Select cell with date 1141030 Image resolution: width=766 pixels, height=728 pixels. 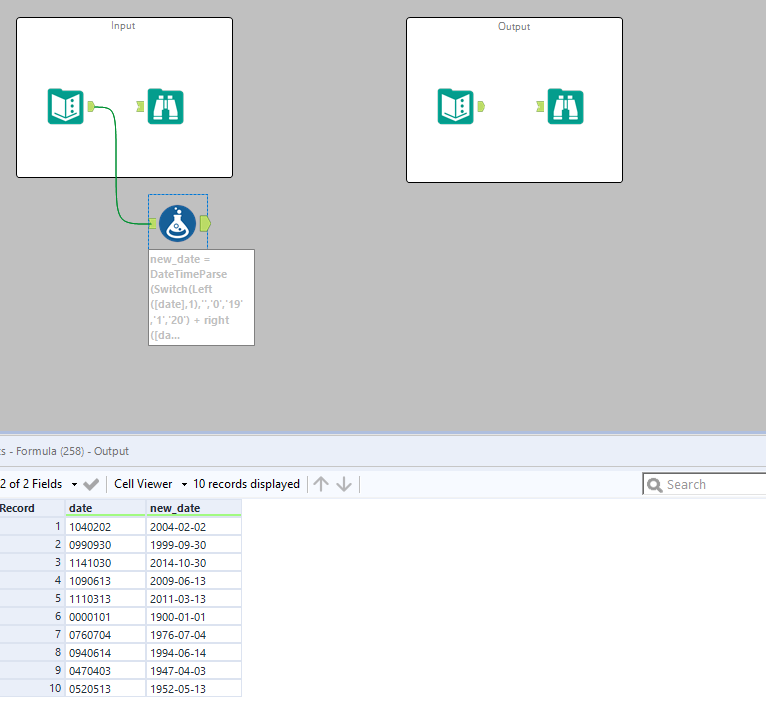pyautogui.click(x=106, y=563)
